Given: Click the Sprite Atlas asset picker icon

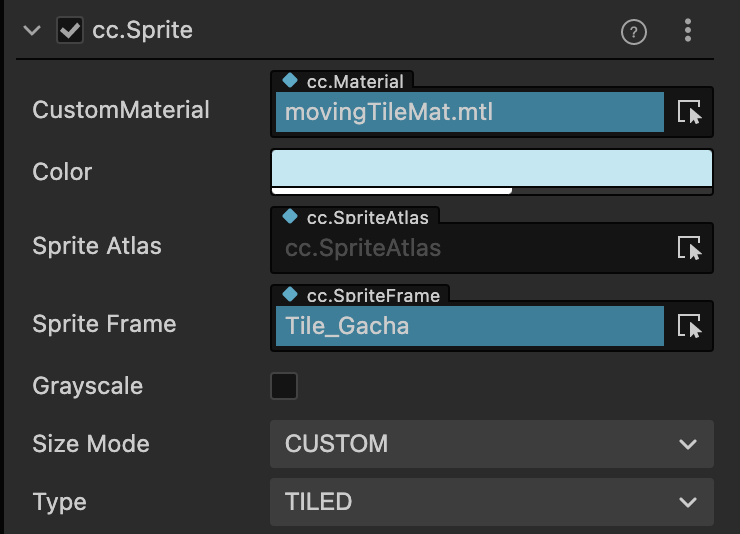Looking at the screenshot, I should coord(690,247).
